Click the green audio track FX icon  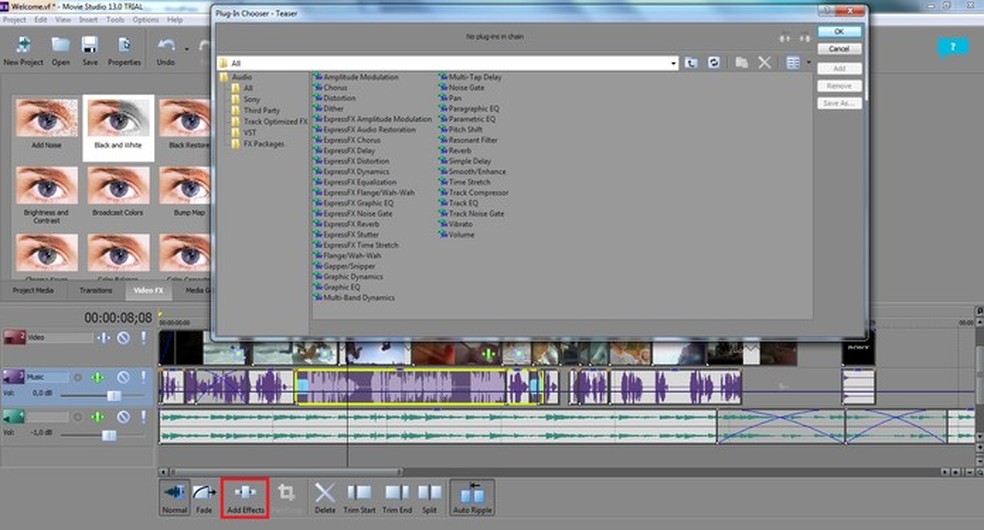pyautogui.click(x=97, y=416)
